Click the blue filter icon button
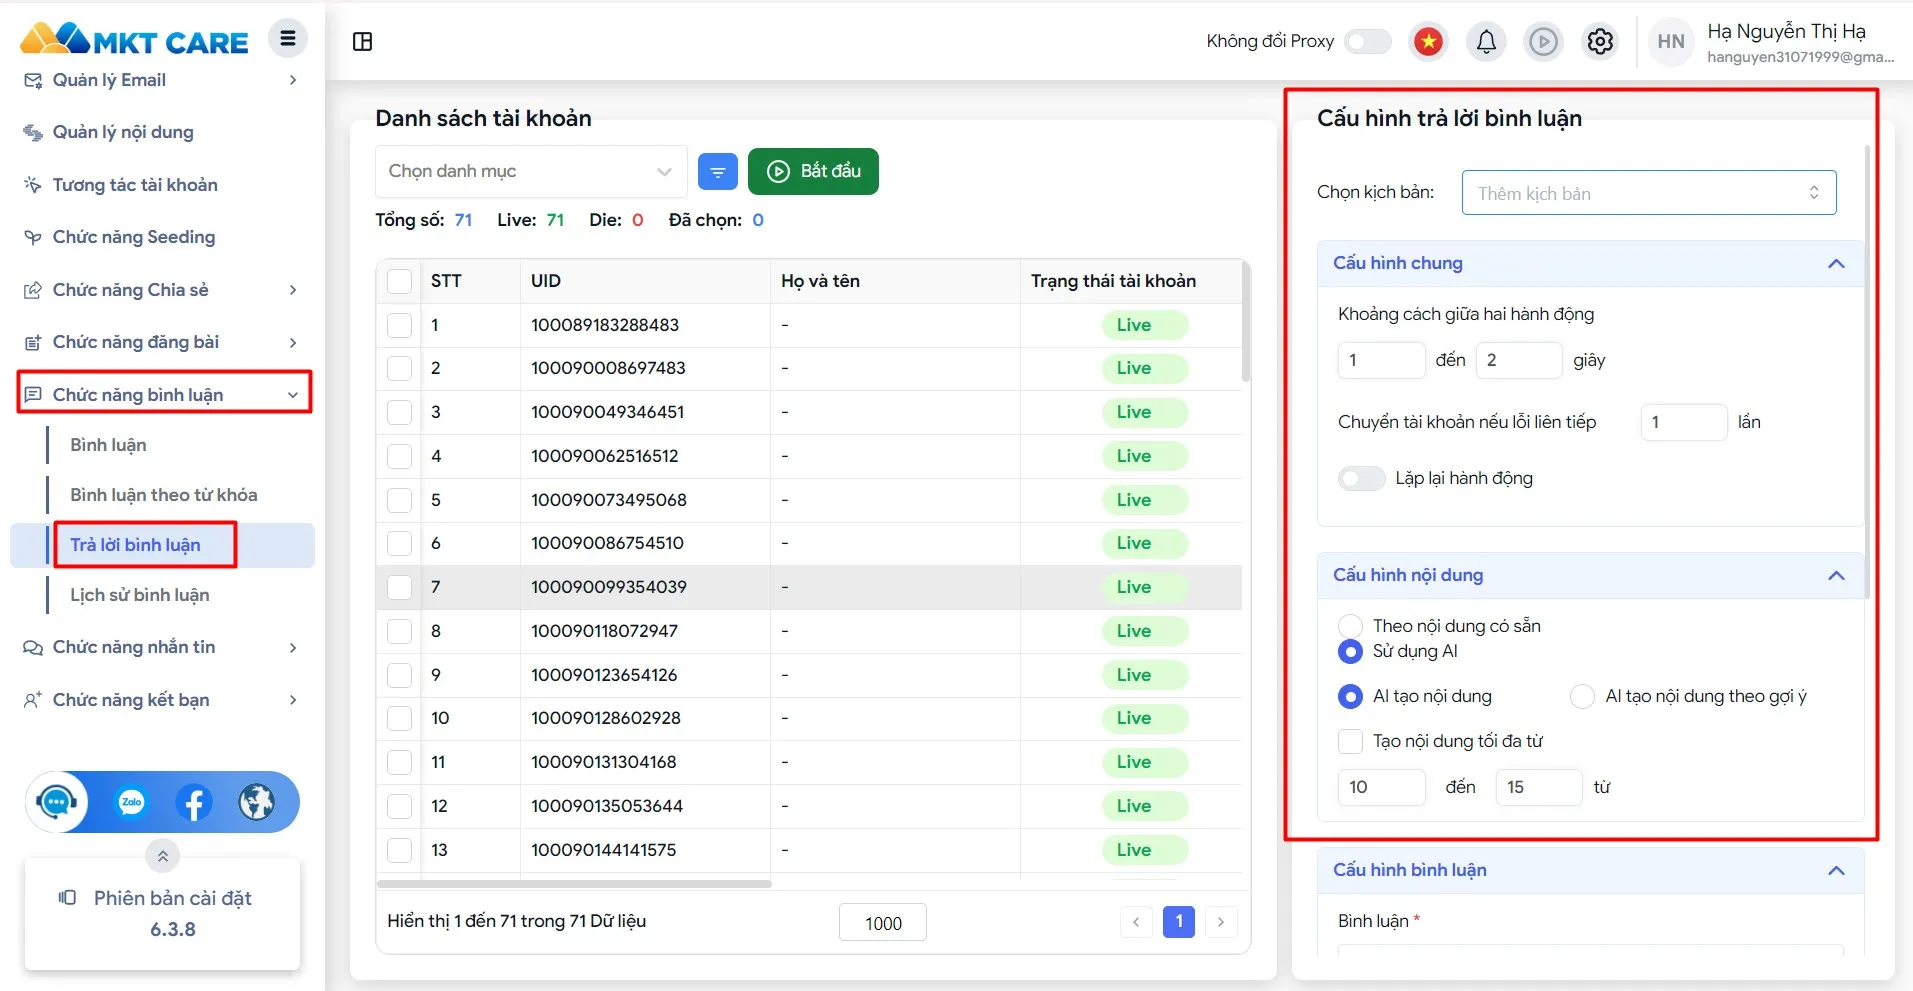This screenshot has height=991, width=1913. 717,172
